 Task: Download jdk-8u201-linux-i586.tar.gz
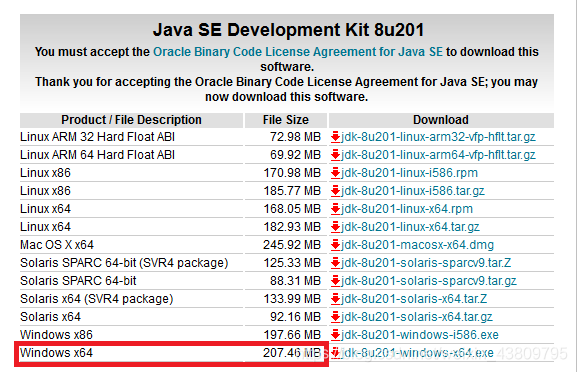pos(413,191)
